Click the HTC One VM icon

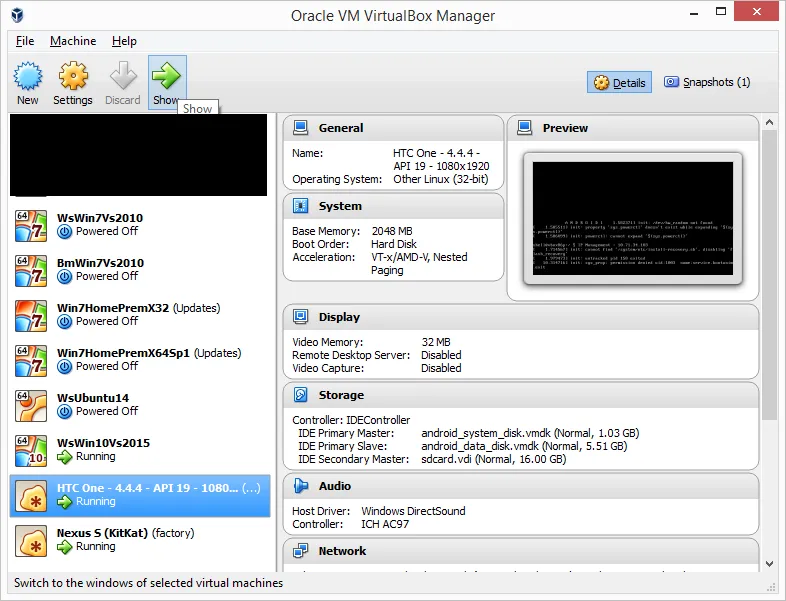coord(31,496)
